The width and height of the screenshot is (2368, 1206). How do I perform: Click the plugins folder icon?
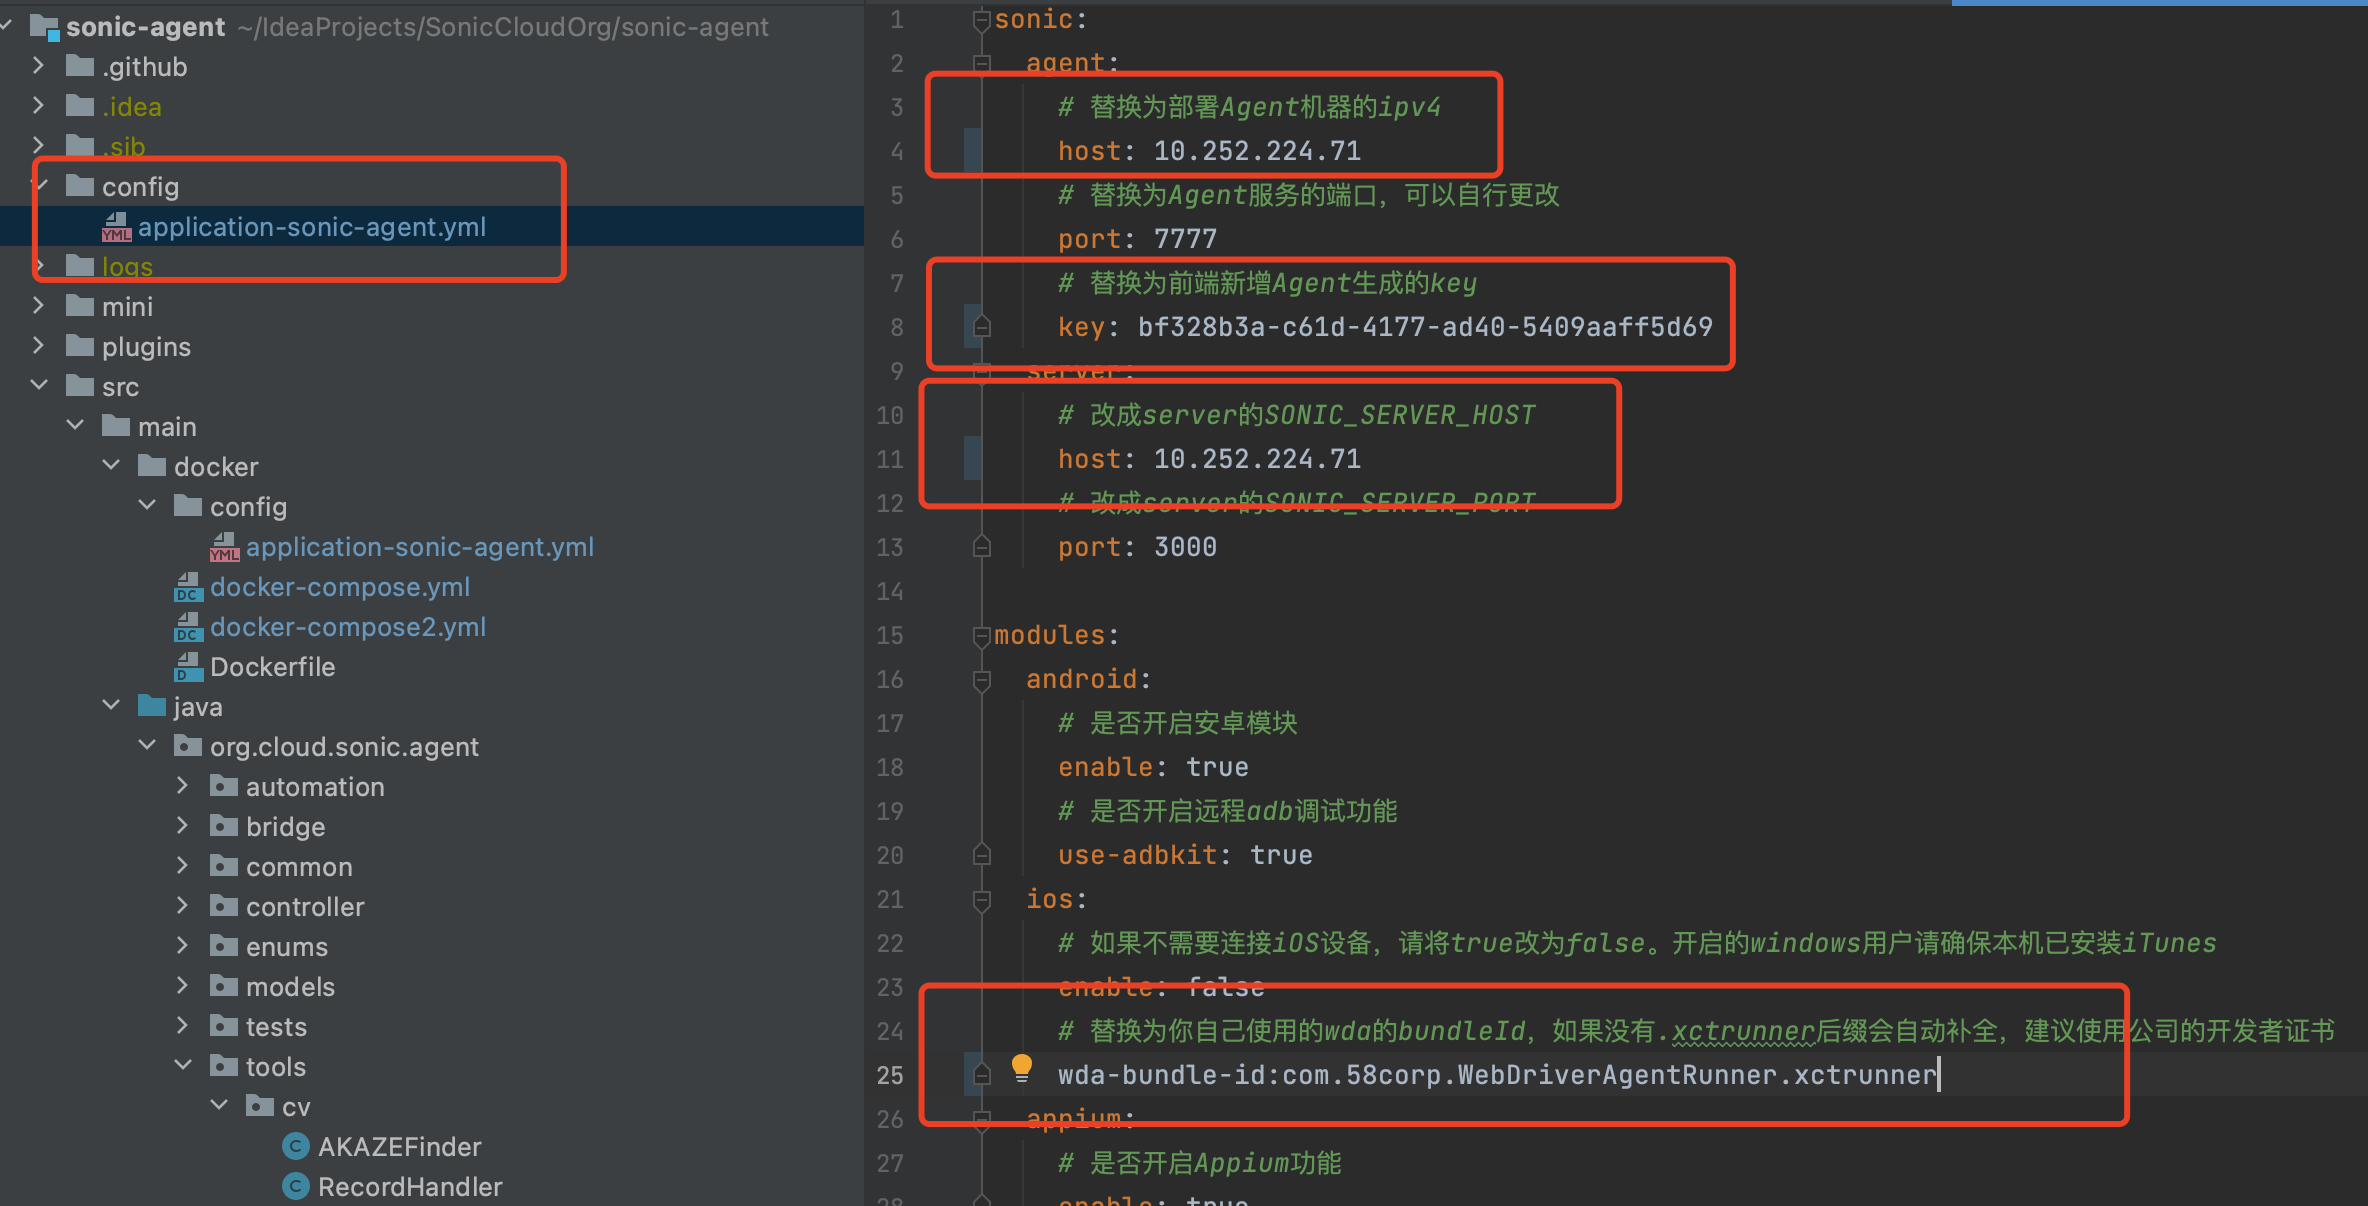[x=80, y=347]
